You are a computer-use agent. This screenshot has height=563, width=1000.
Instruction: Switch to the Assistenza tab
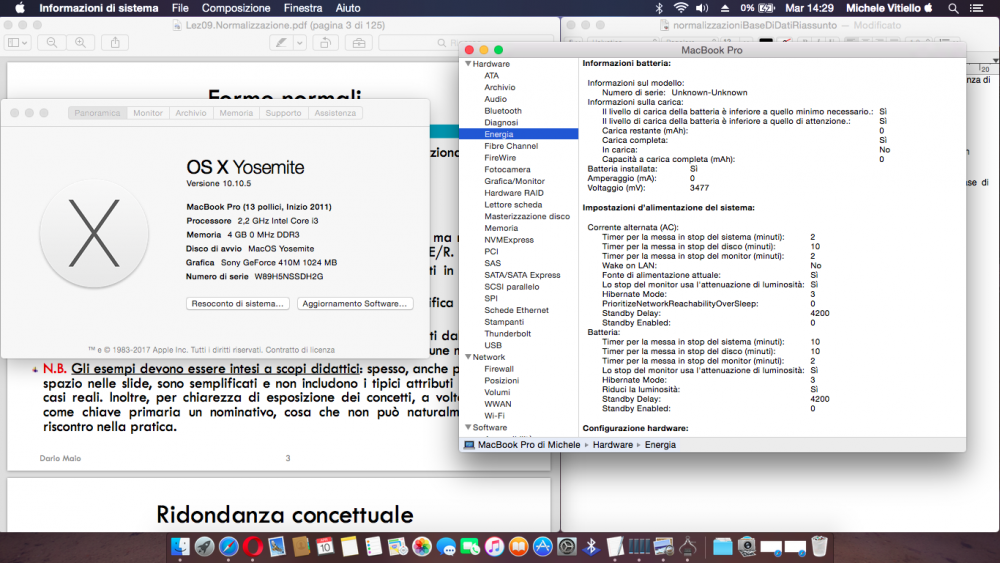[x=335, y=113]
